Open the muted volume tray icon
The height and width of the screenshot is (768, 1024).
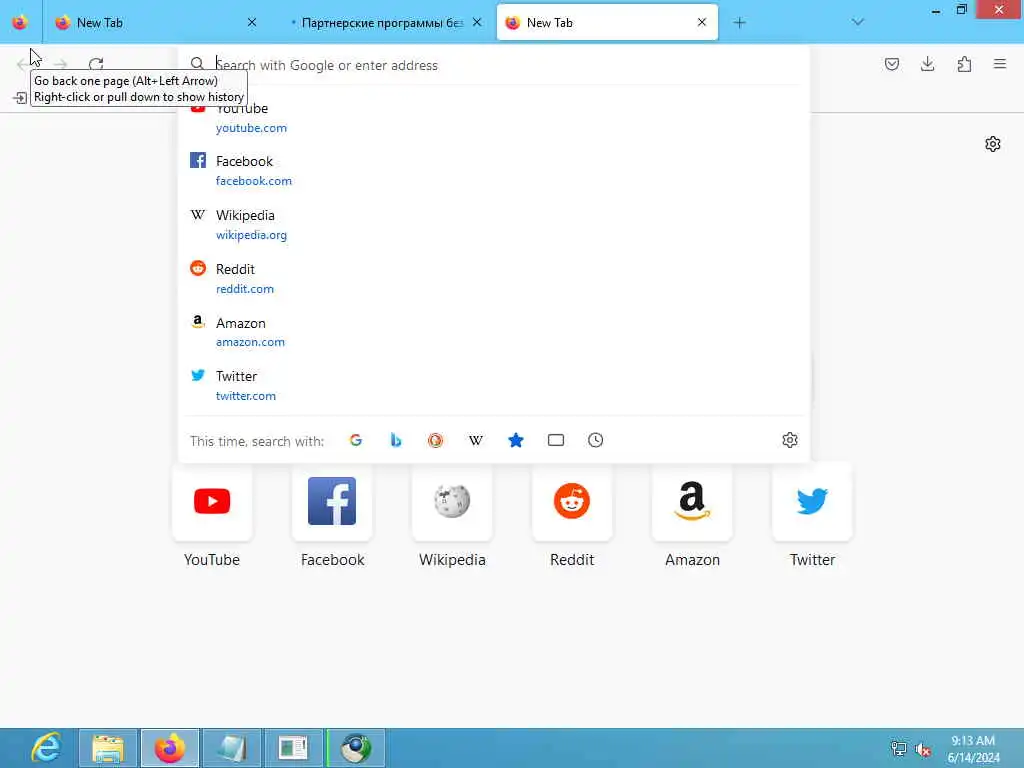point(923,749)
